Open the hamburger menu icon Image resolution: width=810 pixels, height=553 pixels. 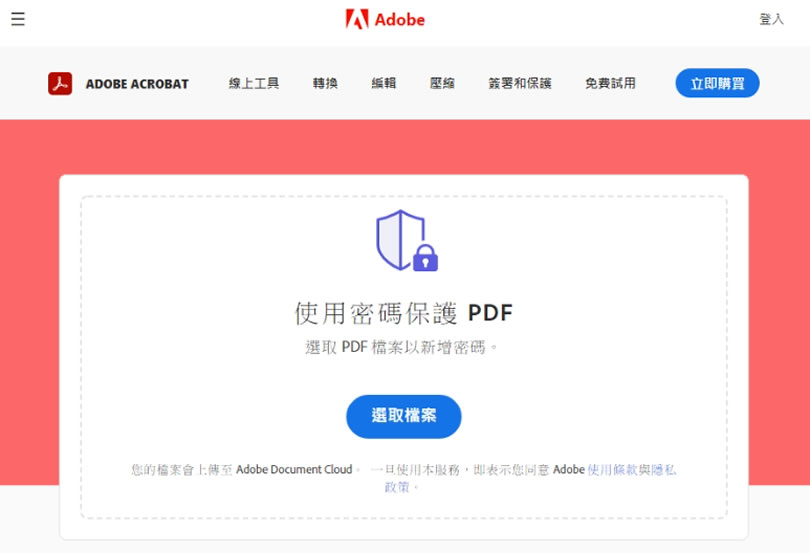[x=18, y=19]
